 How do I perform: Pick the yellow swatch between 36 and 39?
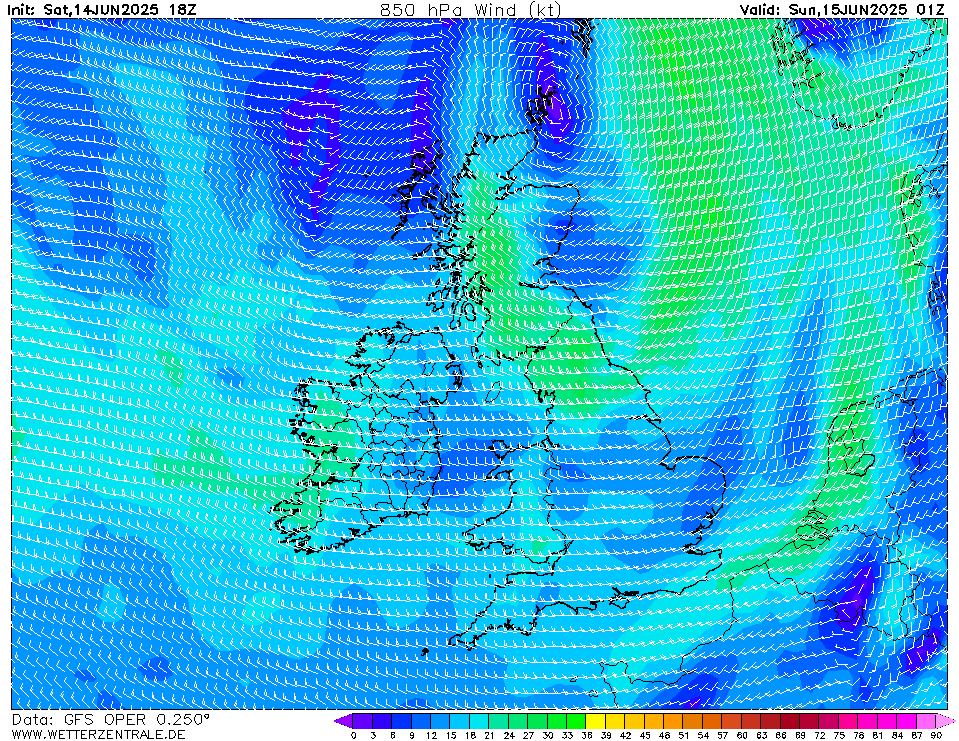pyautogui.click(x=596, y=721)
